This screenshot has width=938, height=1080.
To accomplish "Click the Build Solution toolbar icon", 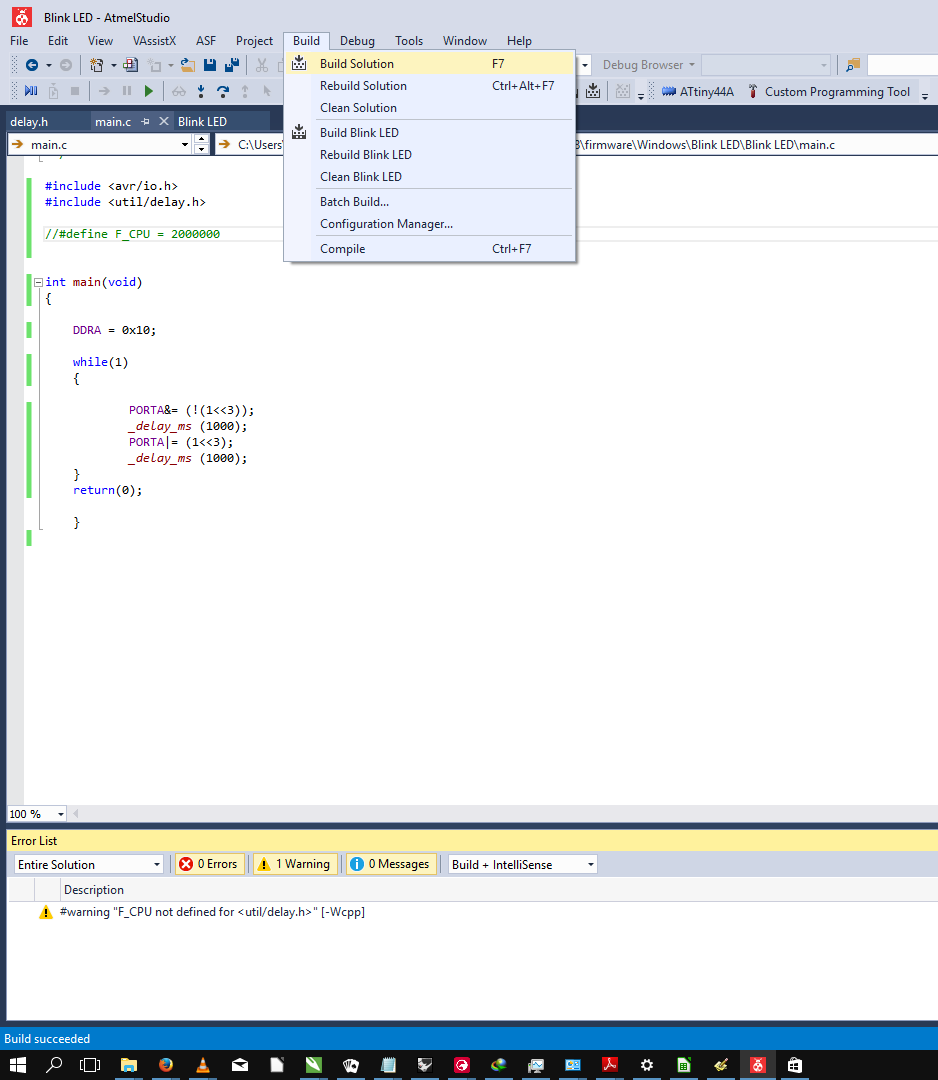I will pyautogui.click(x=593, y=91).
